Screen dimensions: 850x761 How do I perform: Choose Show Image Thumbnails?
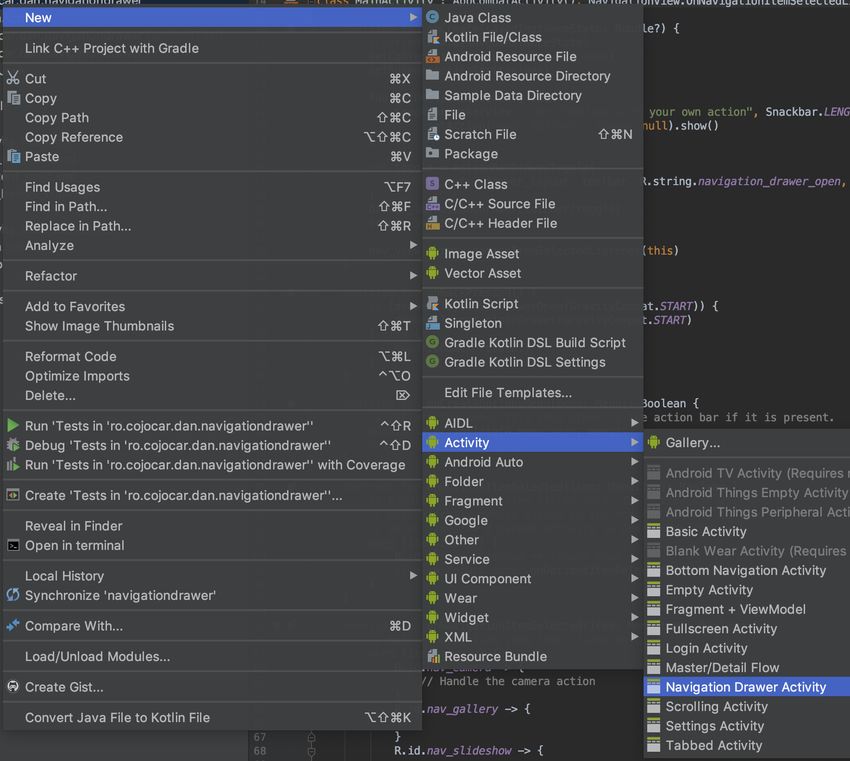pyautogui.click(x=212, y=326)
